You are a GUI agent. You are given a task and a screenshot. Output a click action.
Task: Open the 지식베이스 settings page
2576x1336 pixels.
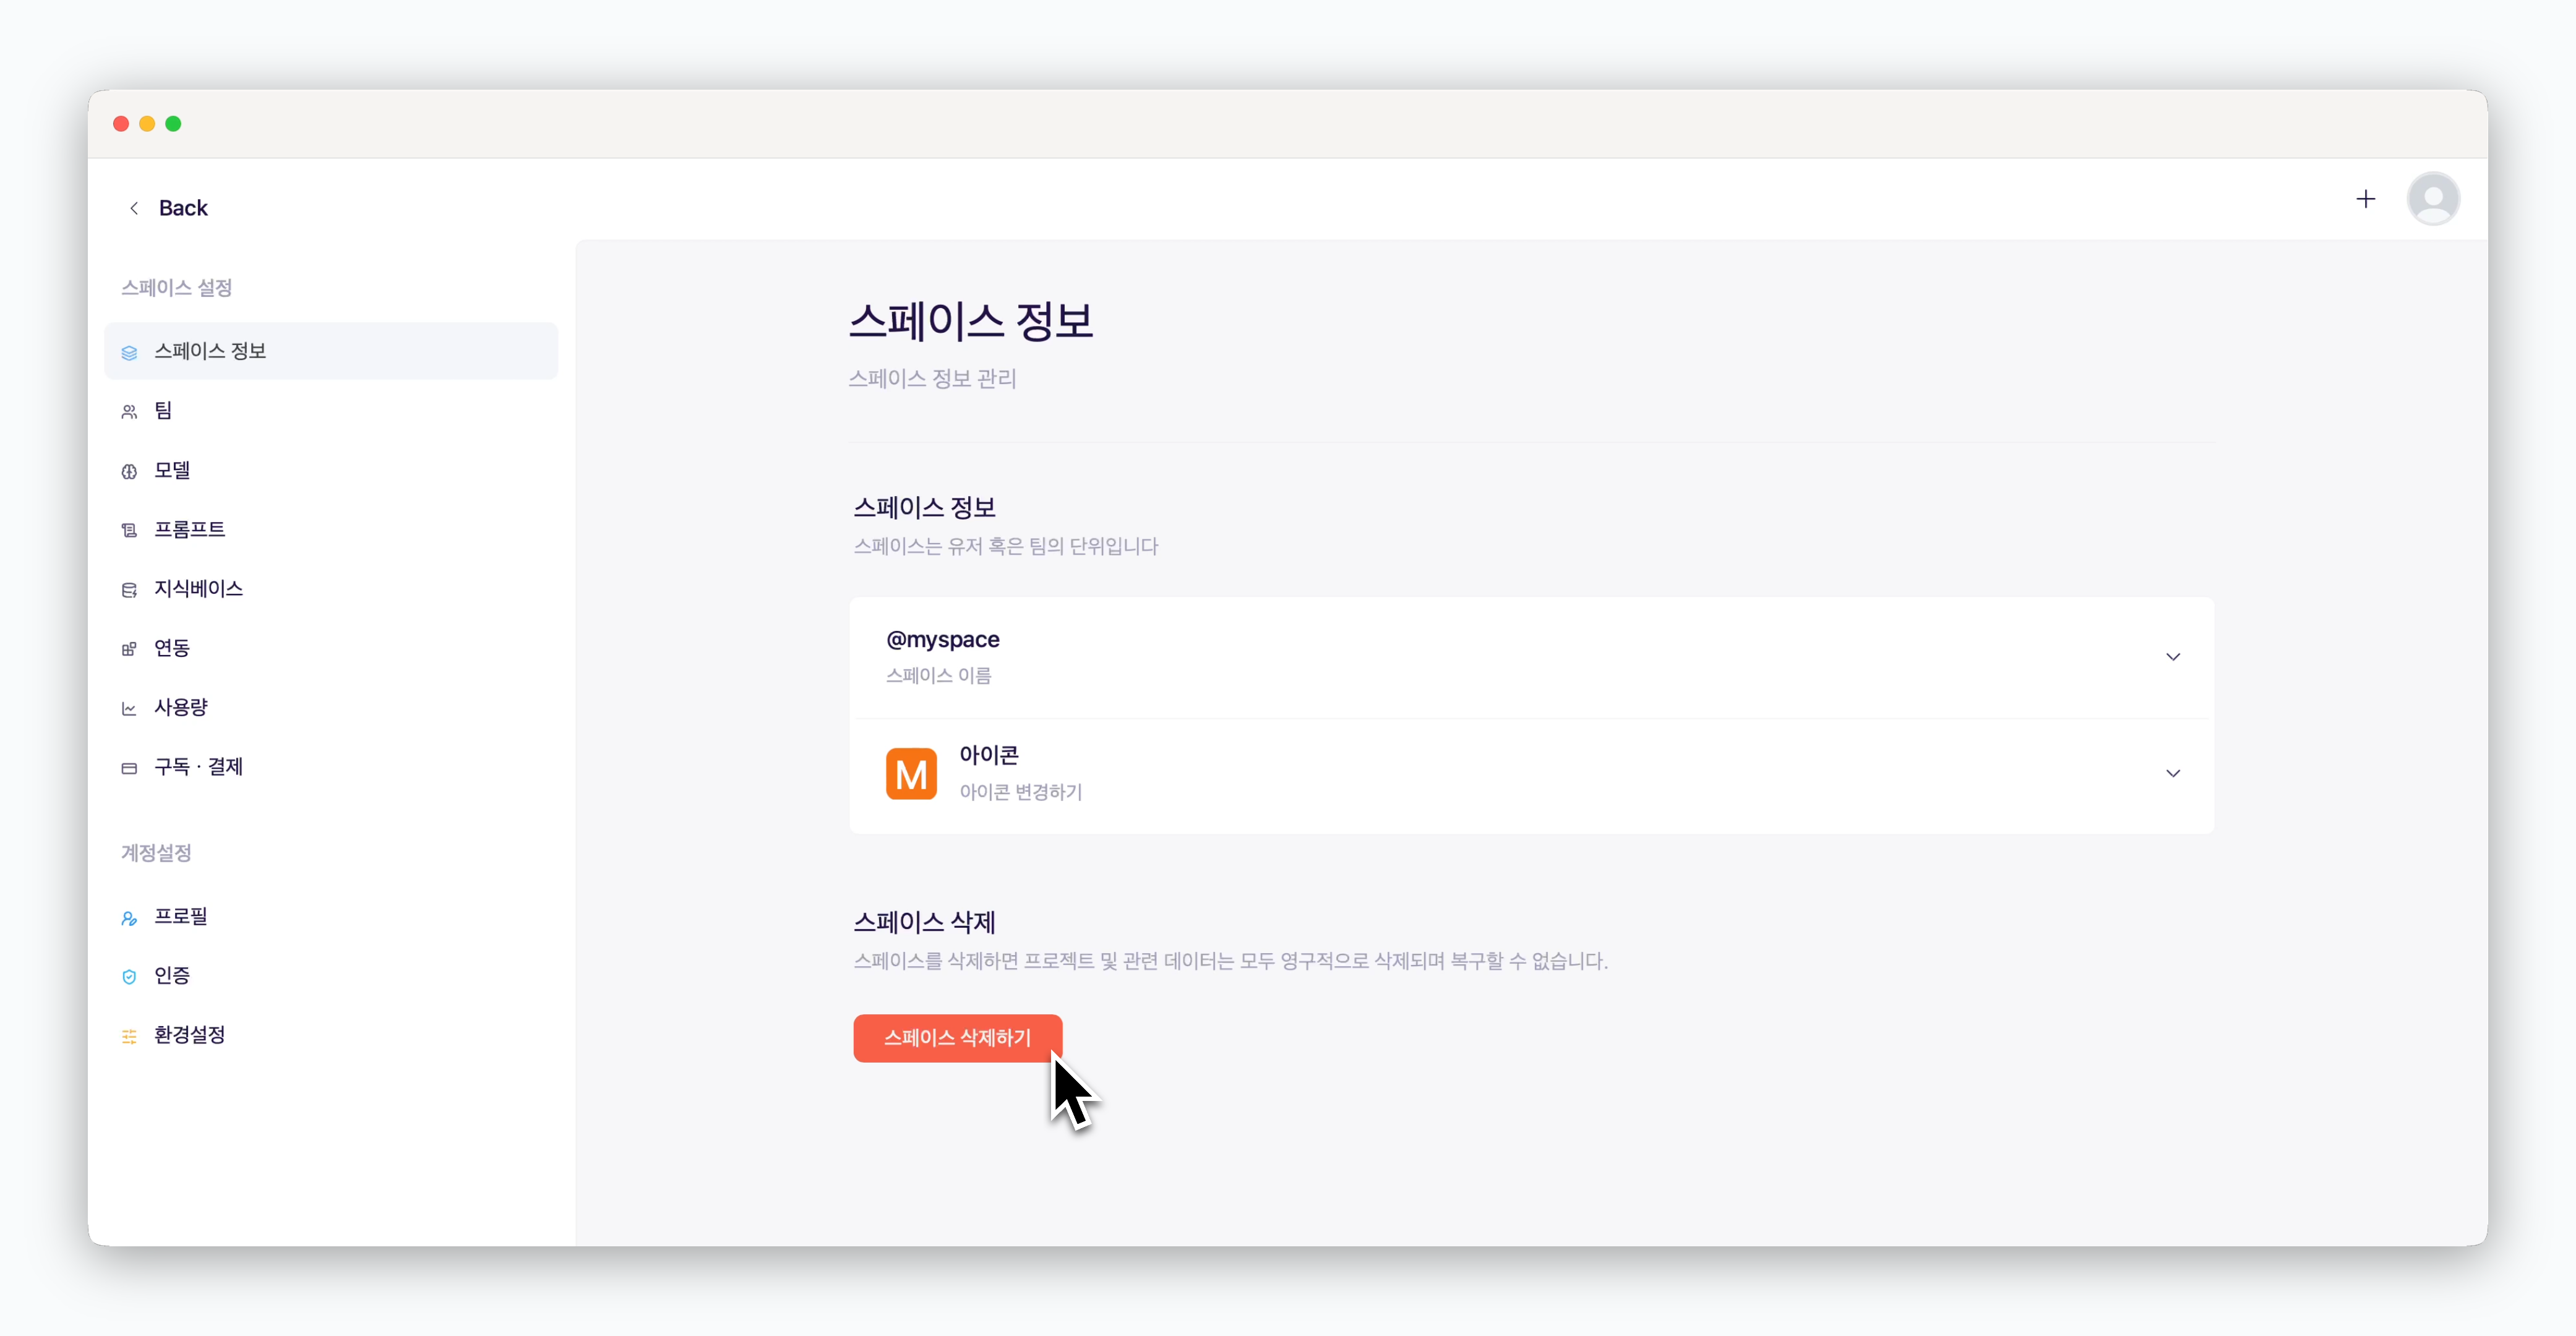tap(331, 588)
